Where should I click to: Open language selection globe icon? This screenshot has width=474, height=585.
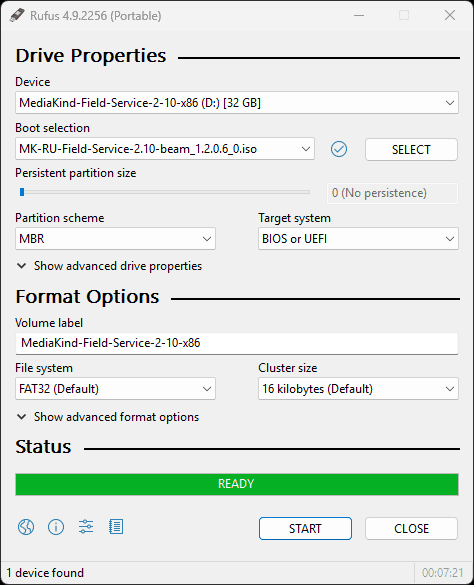tap(26, 527)
